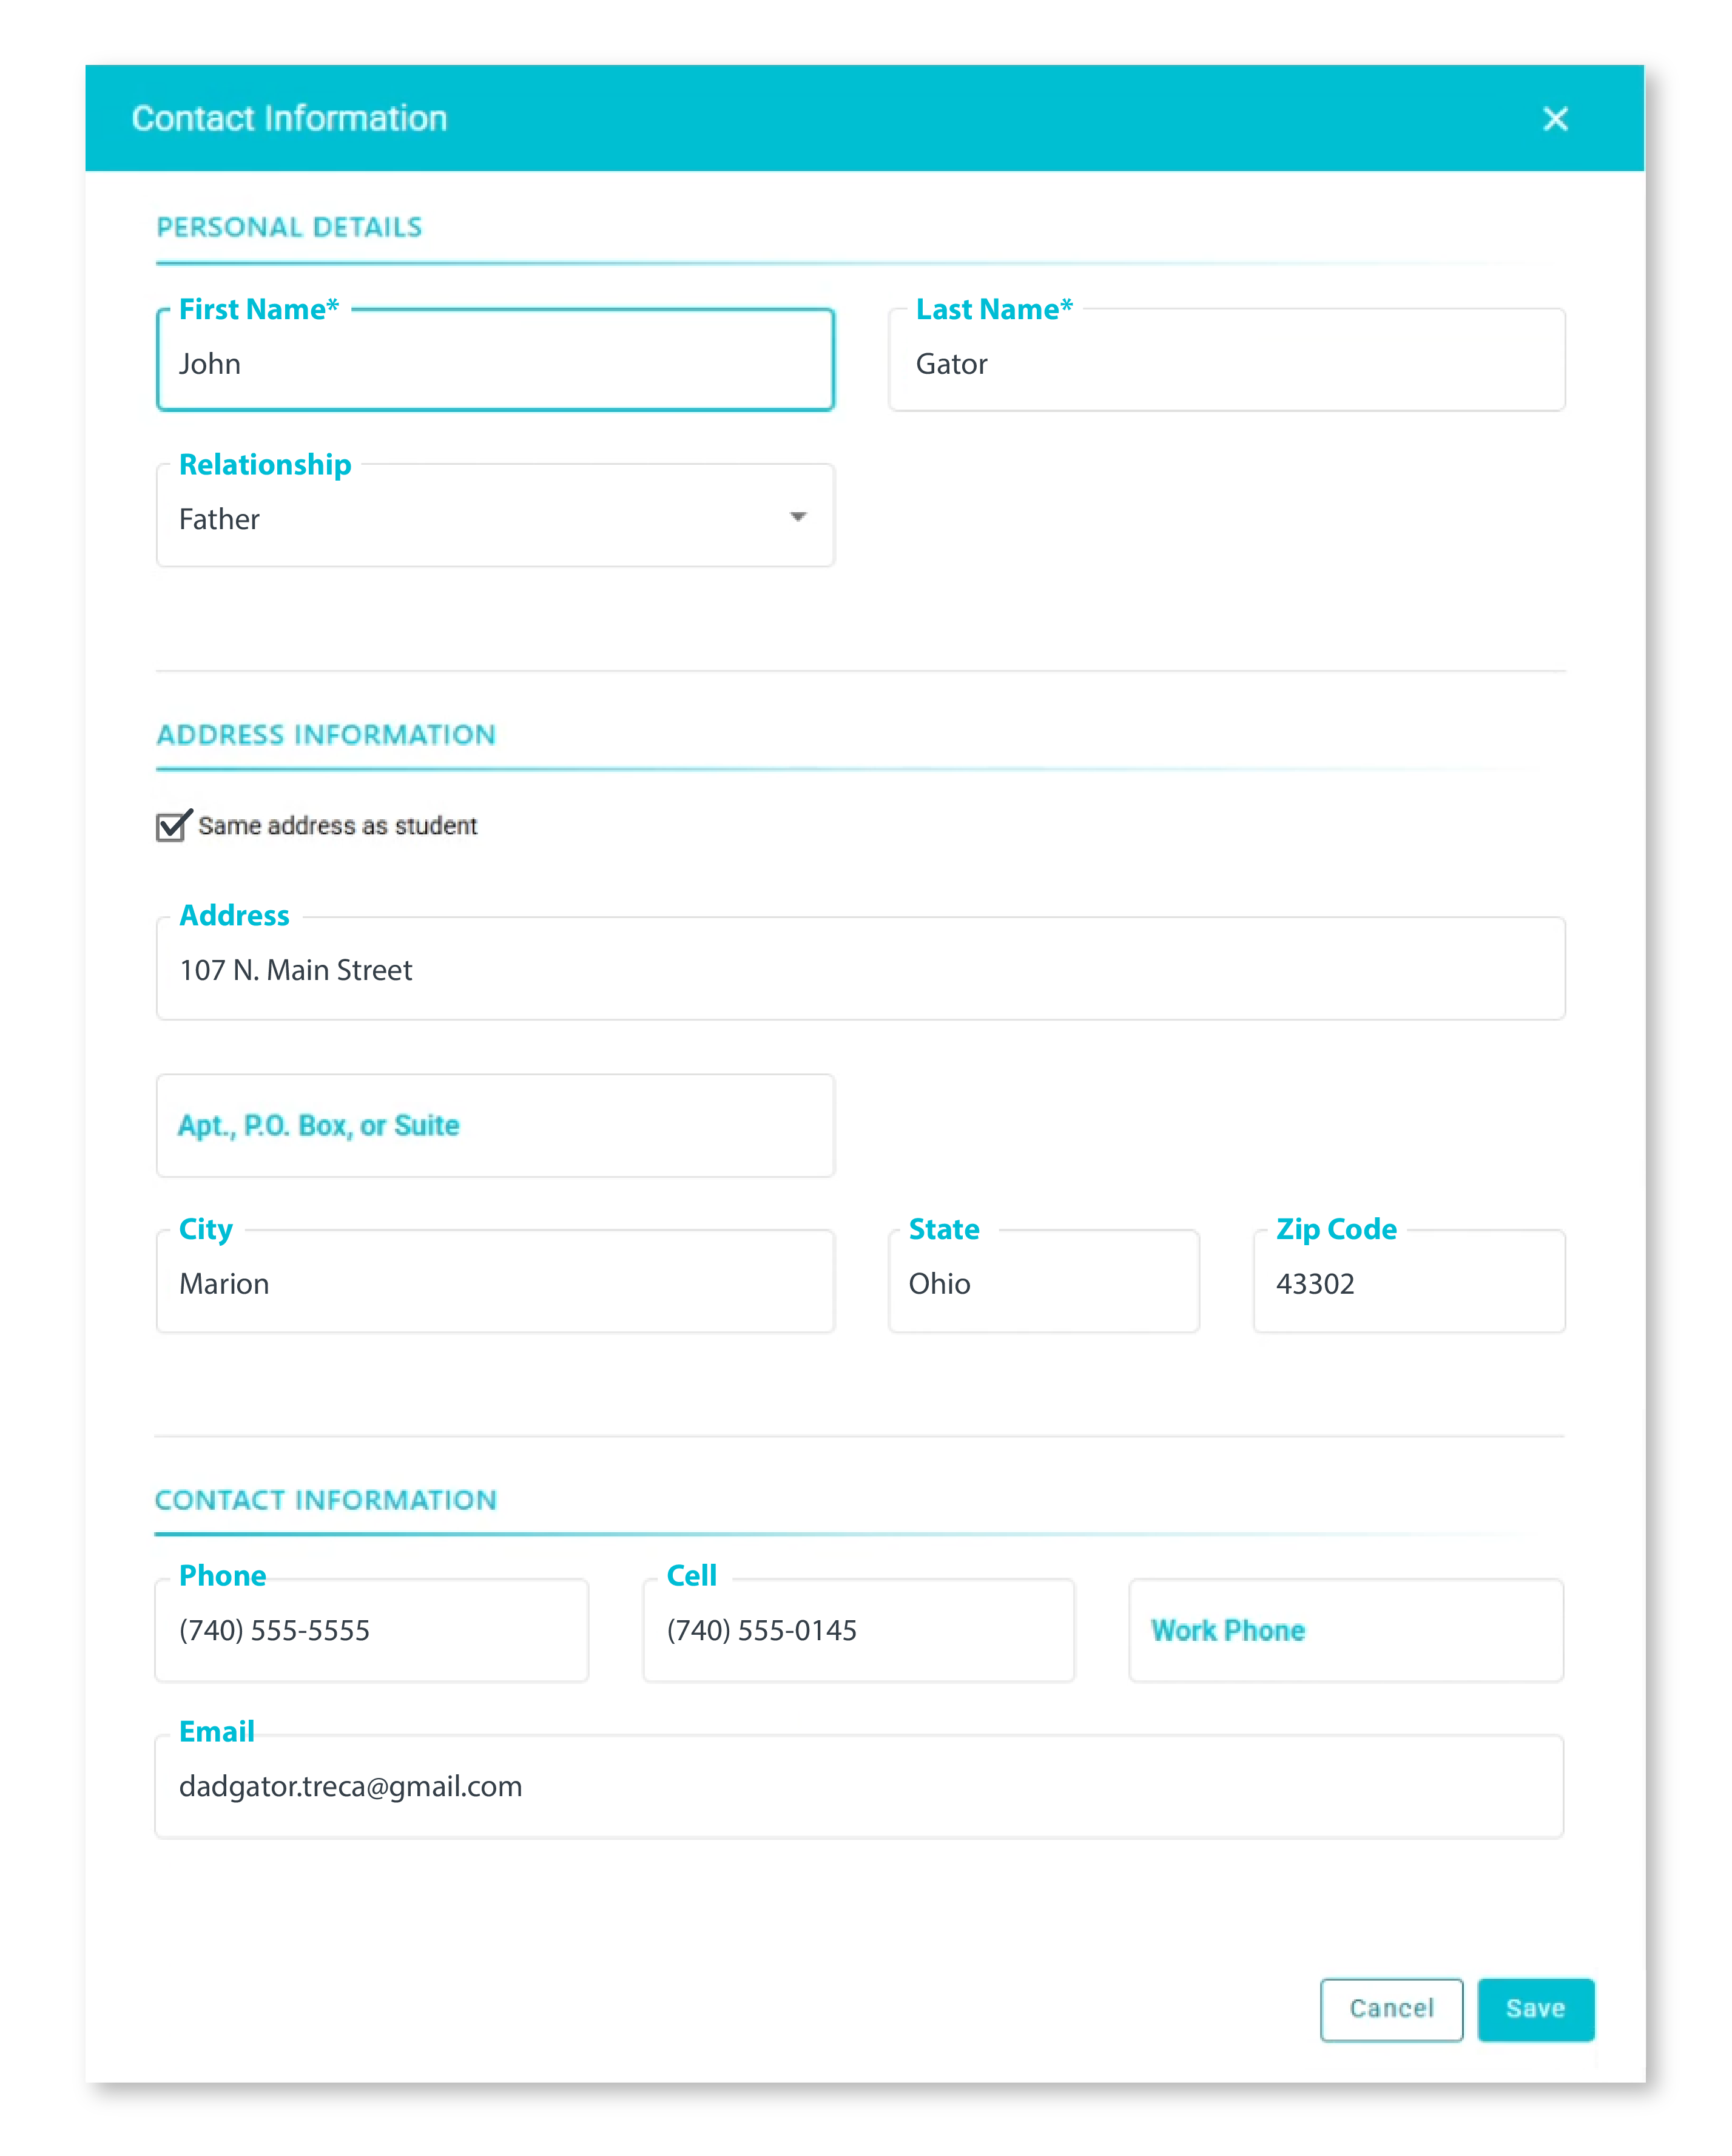Edit the Zip Code field 43302
The height and width of the screenshot is (2156, 1732).
(x=1408, y=1283)
